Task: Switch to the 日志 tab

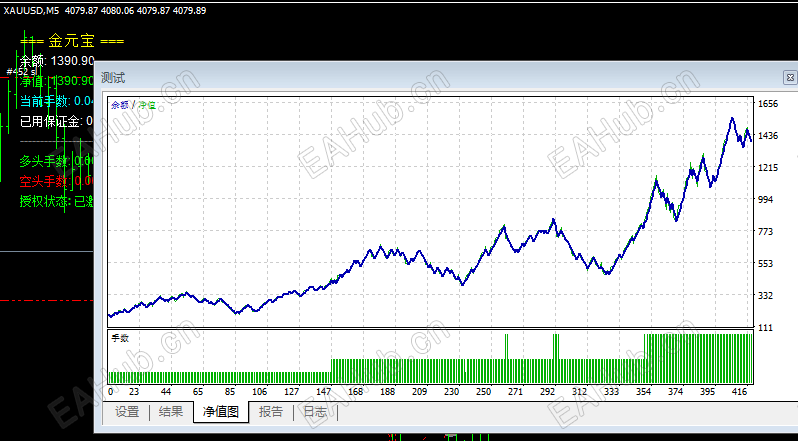Action: tap(315, 412)
